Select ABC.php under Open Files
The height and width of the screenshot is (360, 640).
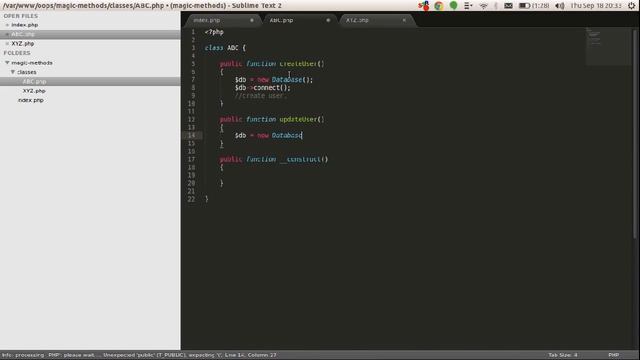point(23,34)
